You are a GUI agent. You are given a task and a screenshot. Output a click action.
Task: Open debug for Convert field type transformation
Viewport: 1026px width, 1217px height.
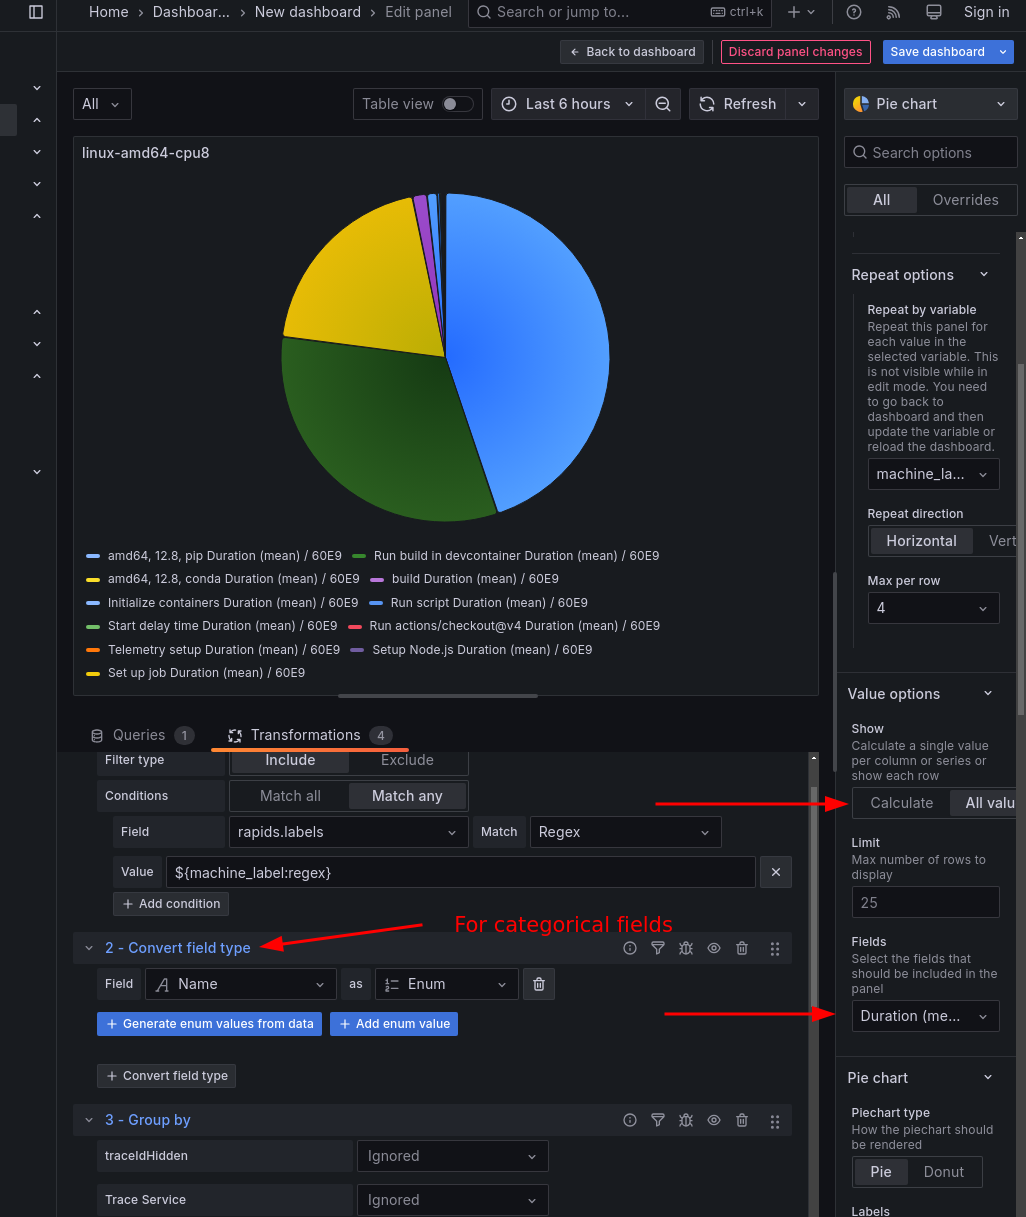(686, 948)
